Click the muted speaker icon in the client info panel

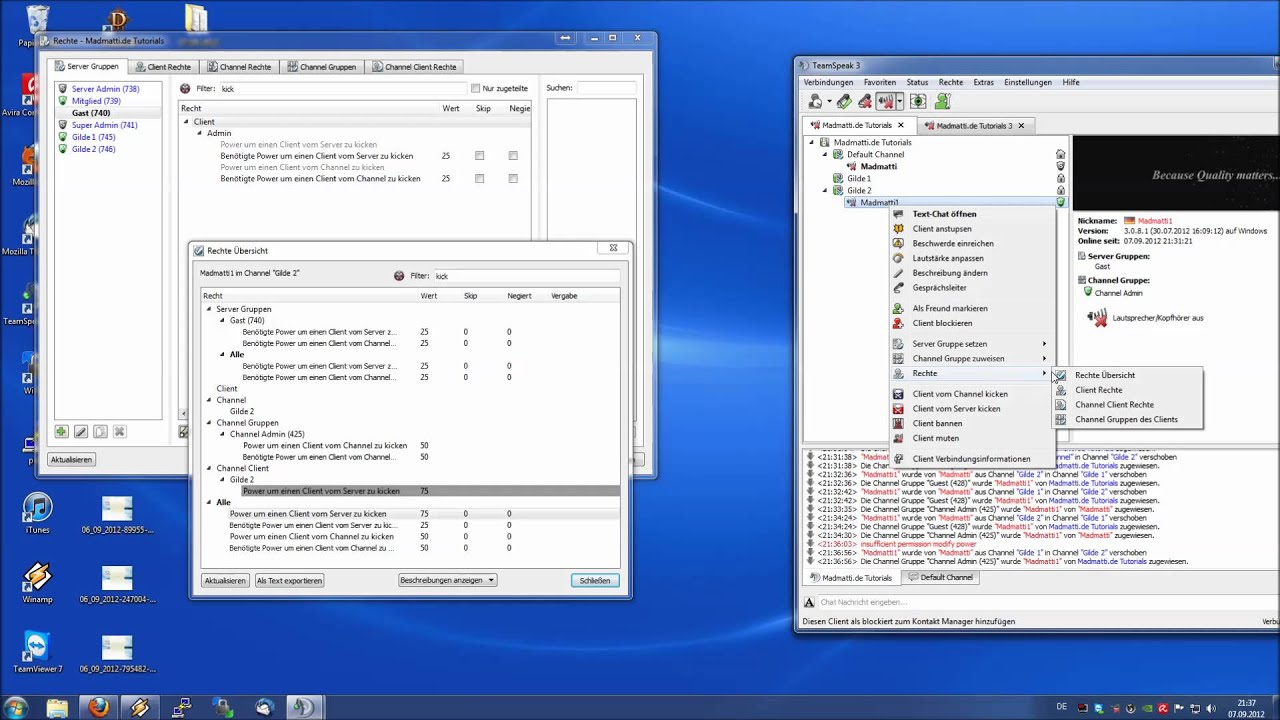pos(1098,318)
